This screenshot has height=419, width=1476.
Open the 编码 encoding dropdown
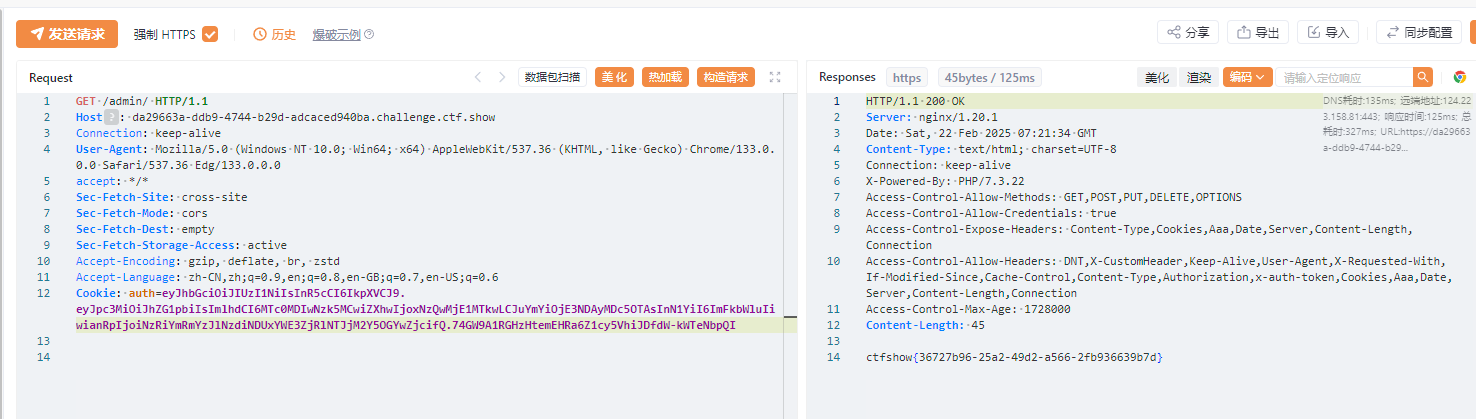pyautogui.click(x=1247, y=77)
